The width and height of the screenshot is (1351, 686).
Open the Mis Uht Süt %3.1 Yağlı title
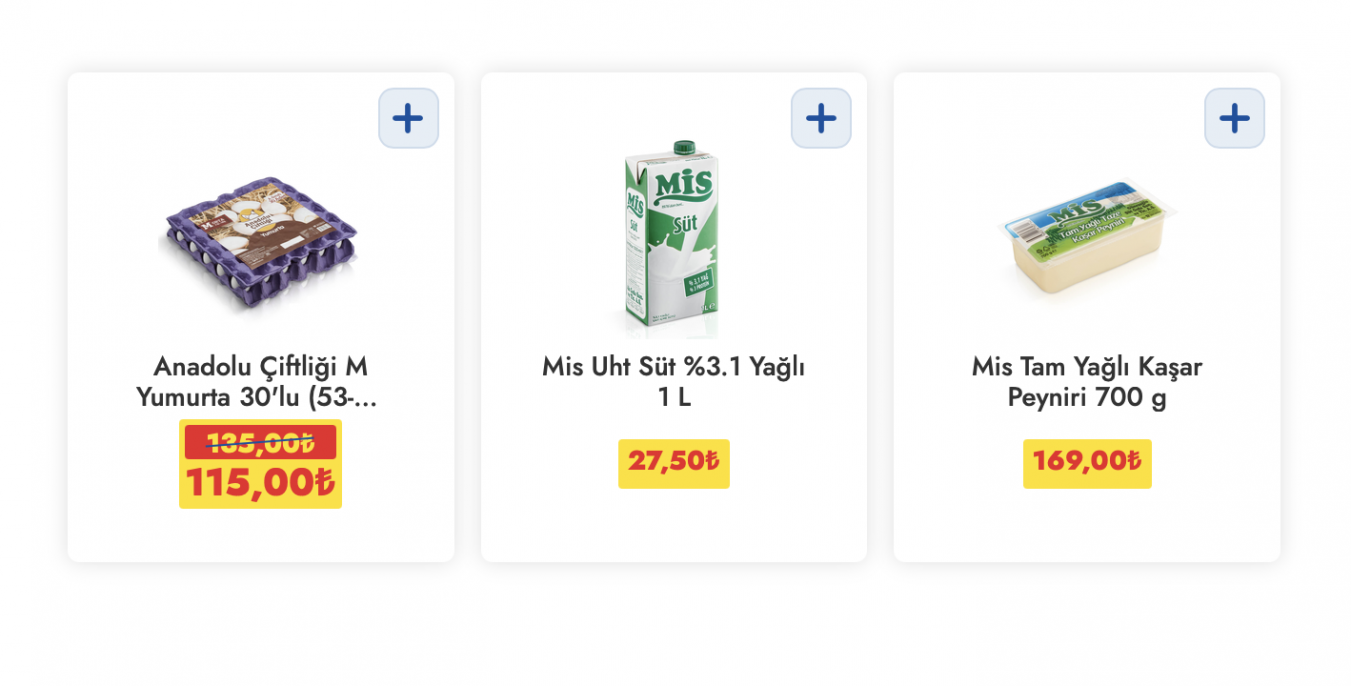point(673,367)
